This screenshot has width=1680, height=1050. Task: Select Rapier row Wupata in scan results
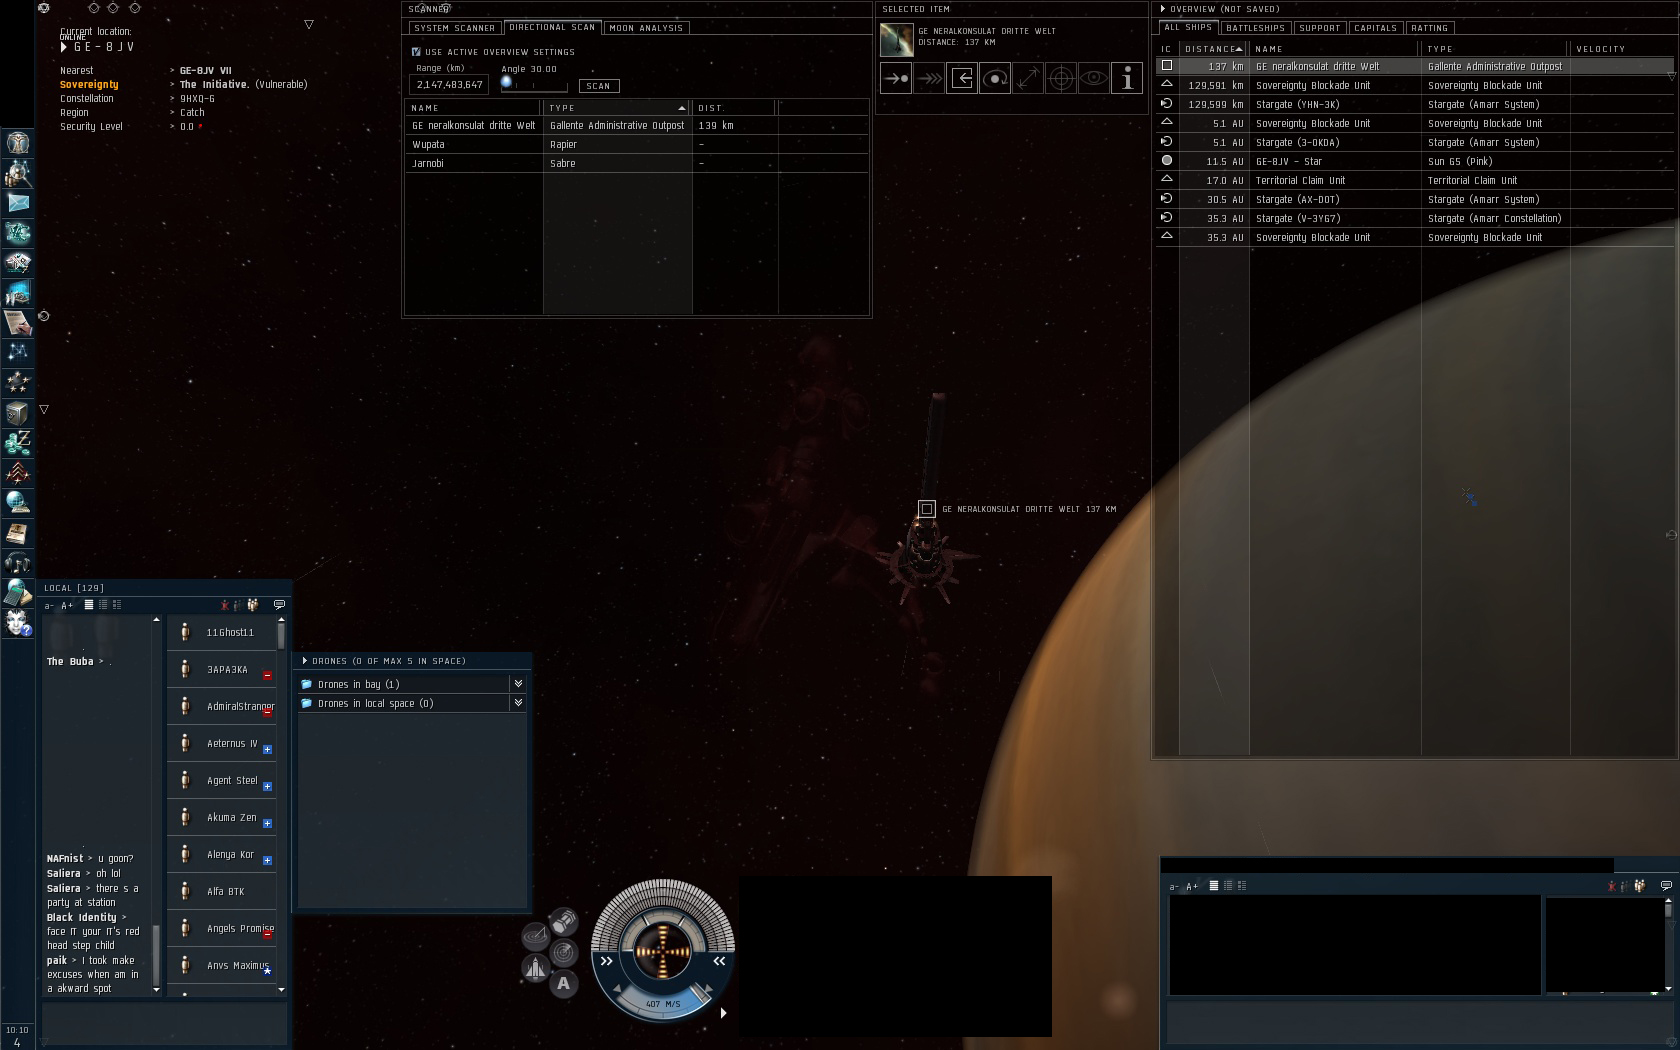point(636,144)
